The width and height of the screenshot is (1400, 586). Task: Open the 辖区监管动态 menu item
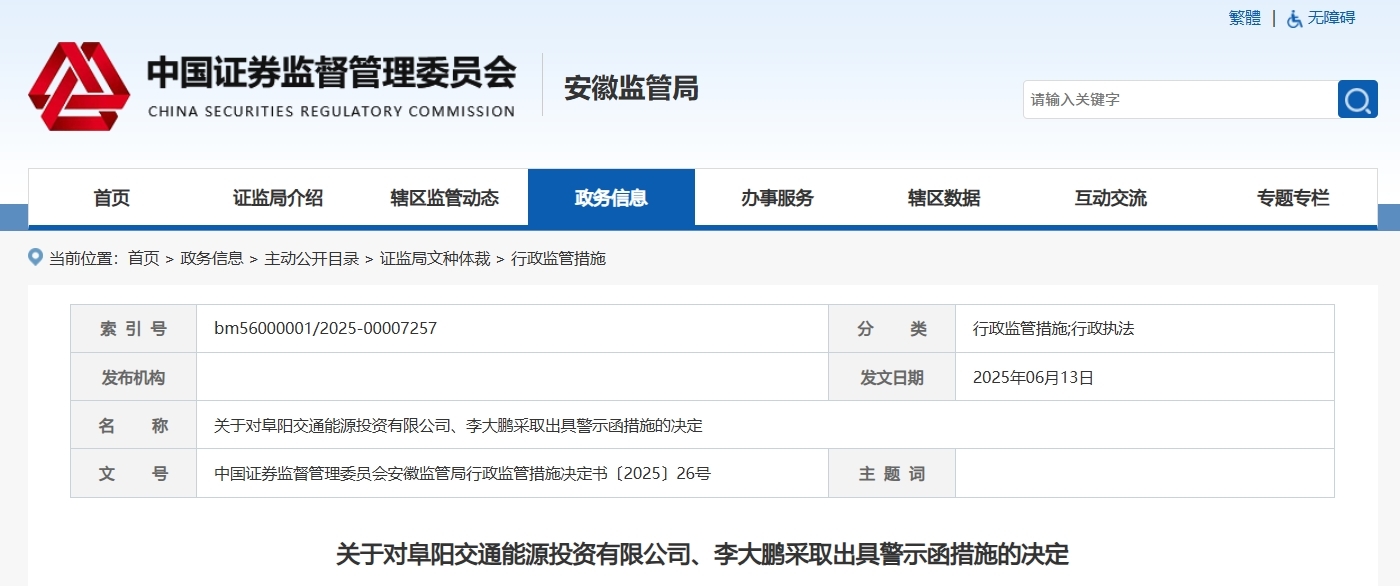click(444, 198)
